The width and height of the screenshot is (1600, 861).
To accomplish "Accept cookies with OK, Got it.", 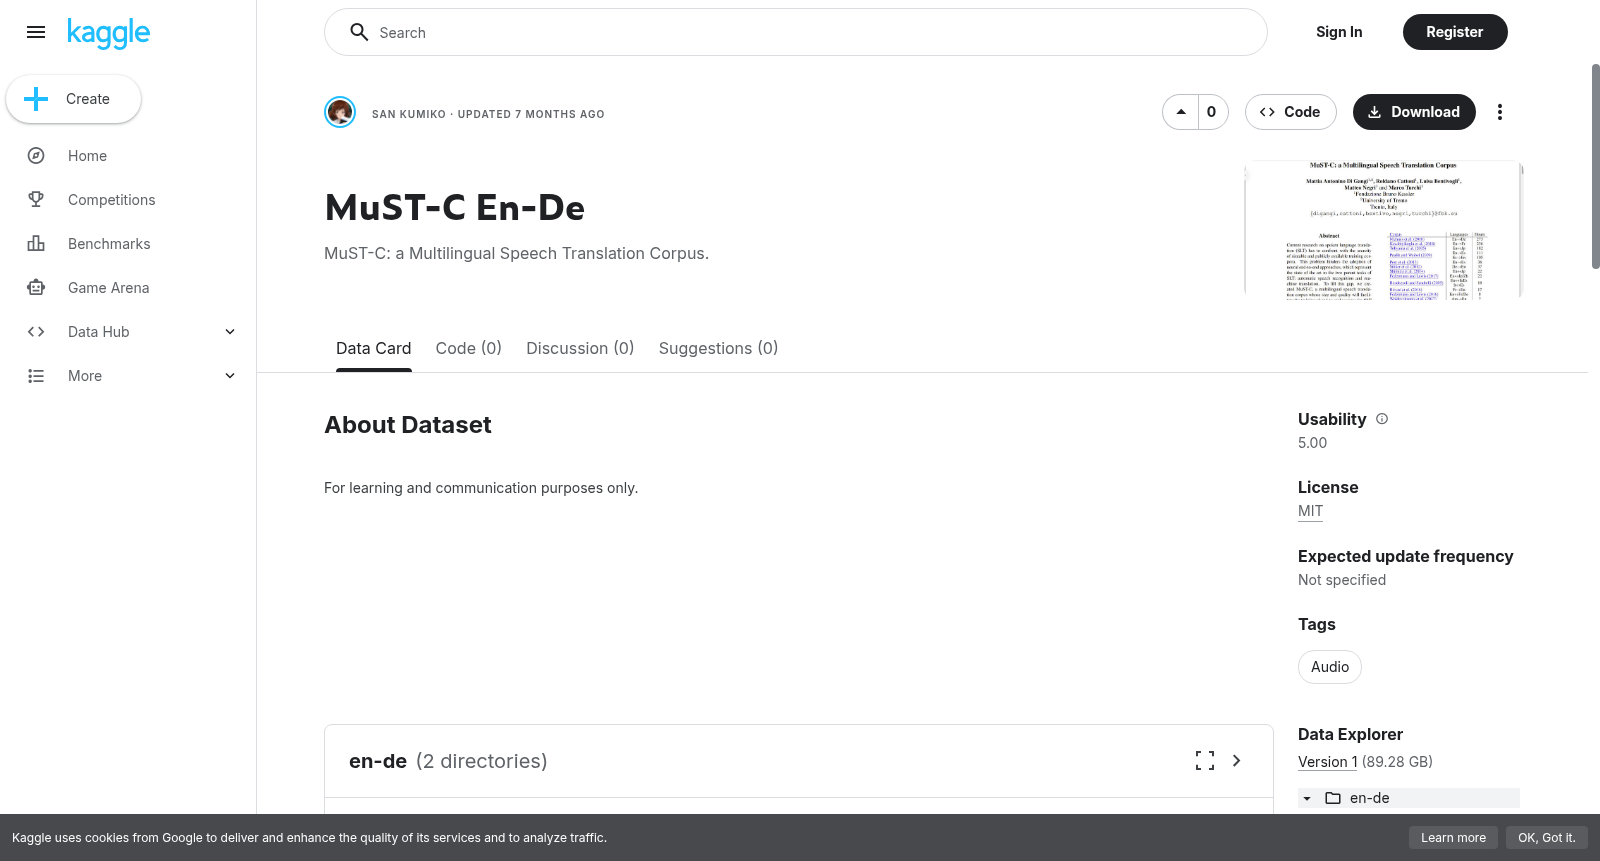I will point(1547,838).
